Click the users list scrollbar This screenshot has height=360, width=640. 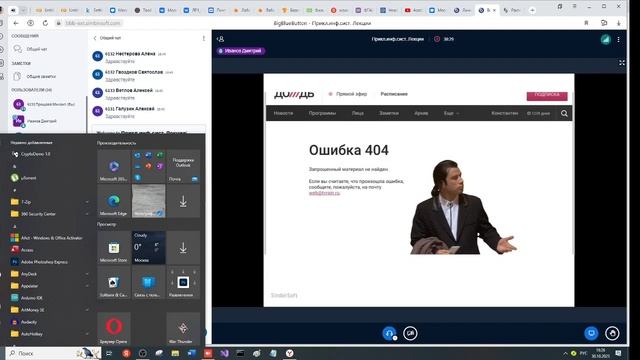click(87, 114)
